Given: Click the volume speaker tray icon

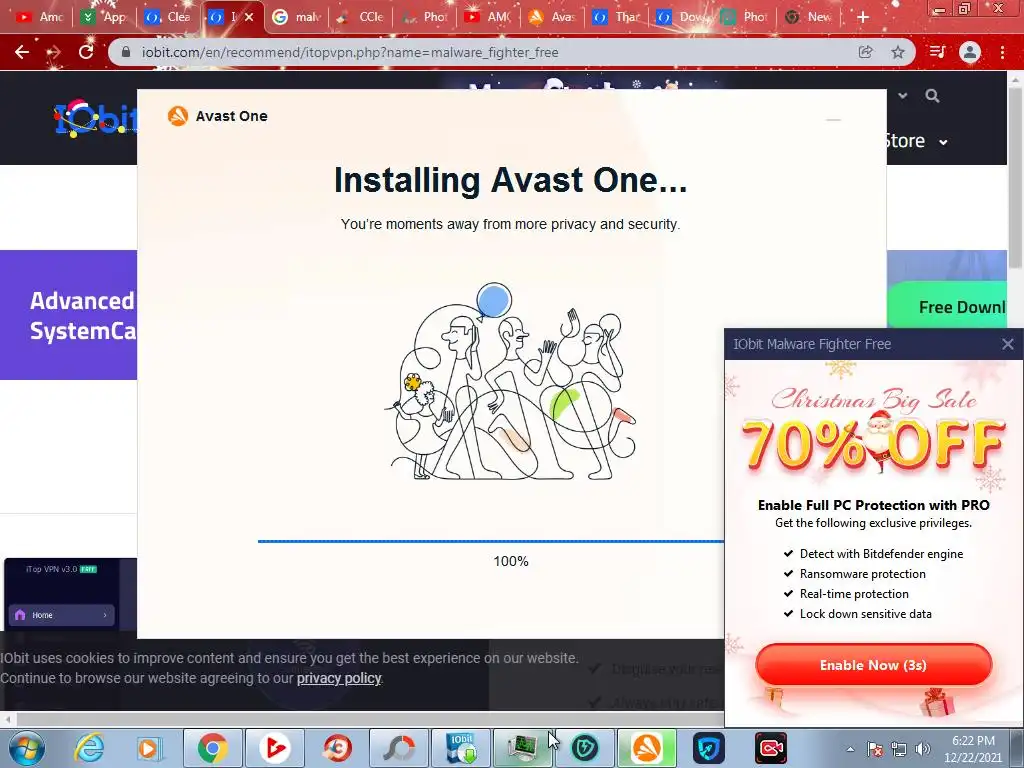Looking at the screenshot, I should coord(923,749).
